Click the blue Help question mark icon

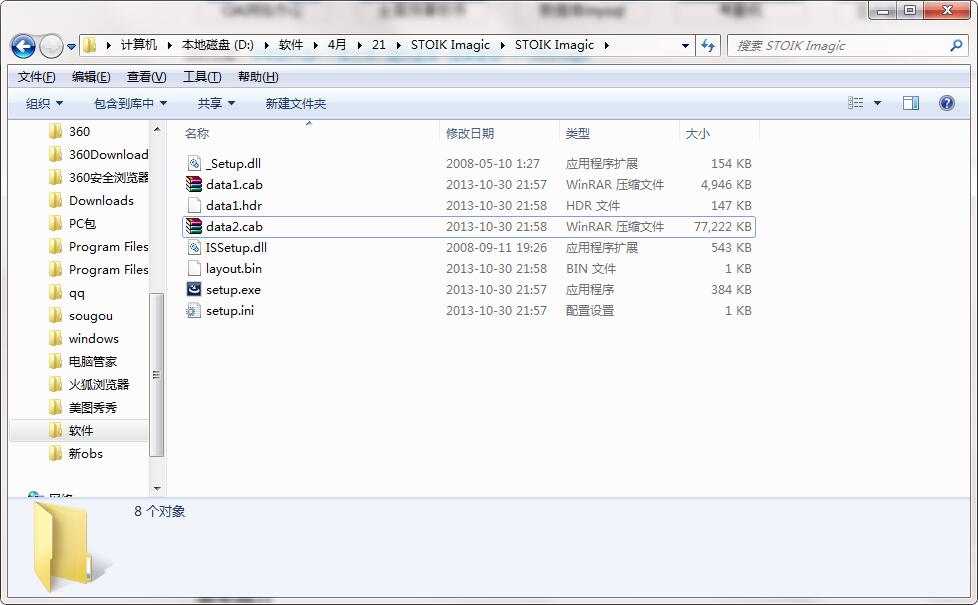[946, 103]
